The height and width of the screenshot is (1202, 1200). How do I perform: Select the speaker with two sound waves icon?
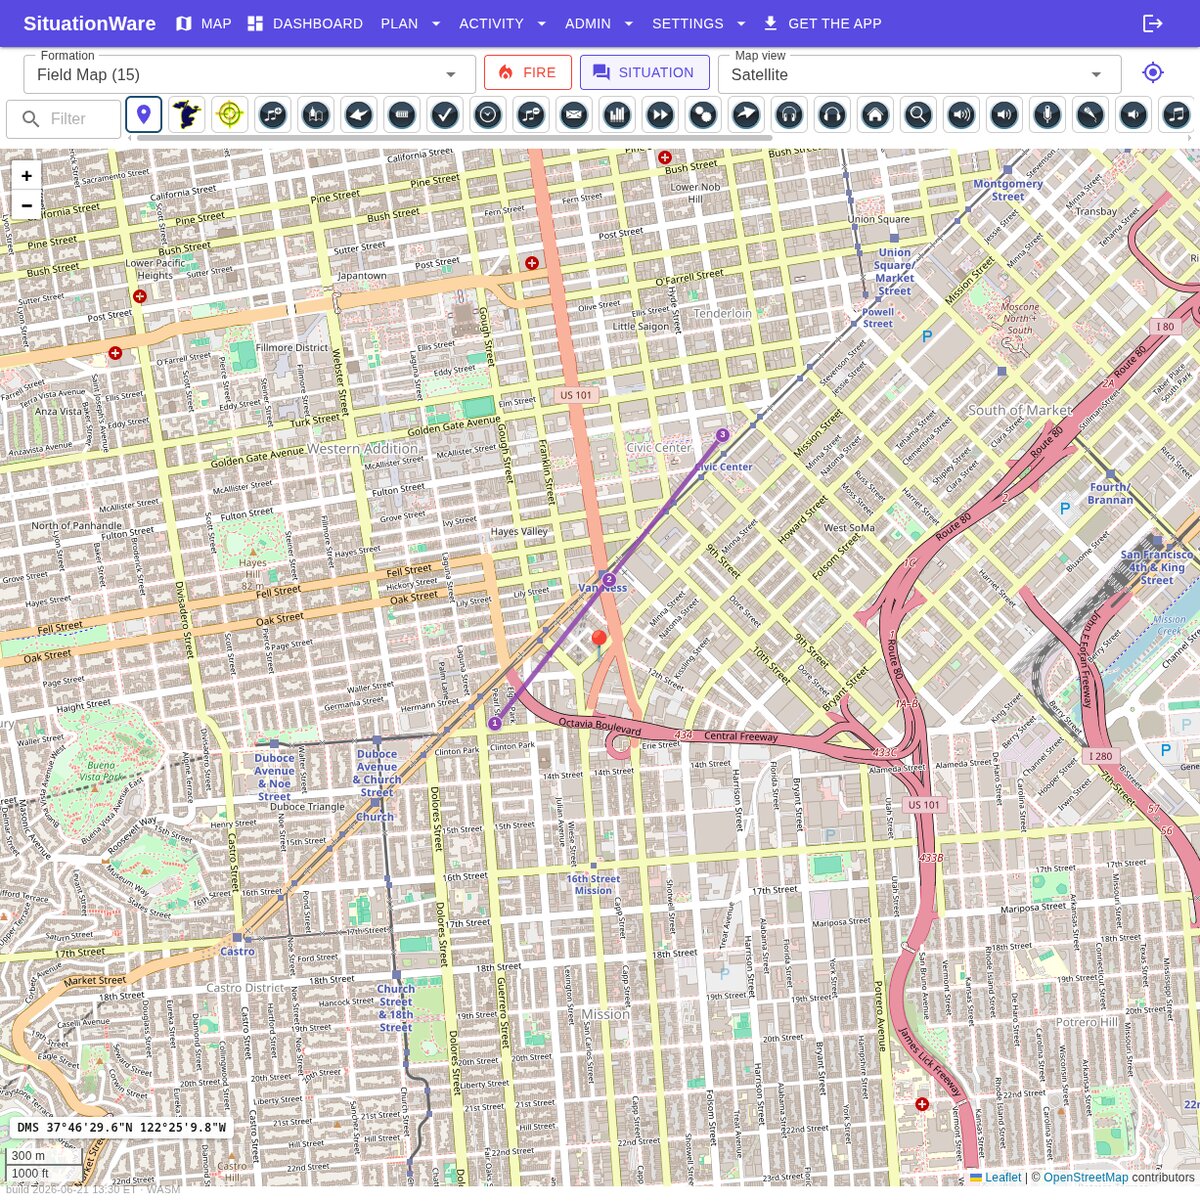(1003, 115)
